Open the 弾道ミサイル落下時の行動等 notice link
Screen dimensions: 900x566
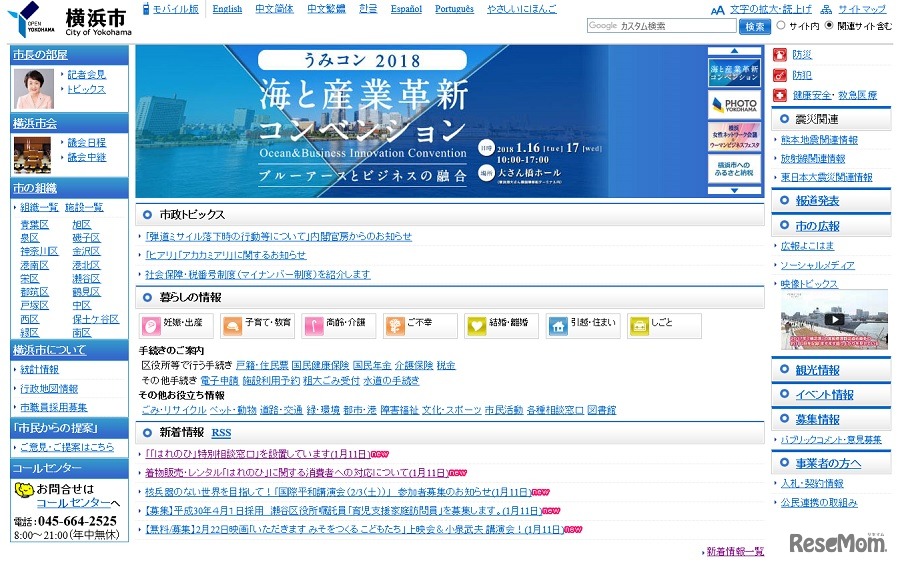click(278, 237)
